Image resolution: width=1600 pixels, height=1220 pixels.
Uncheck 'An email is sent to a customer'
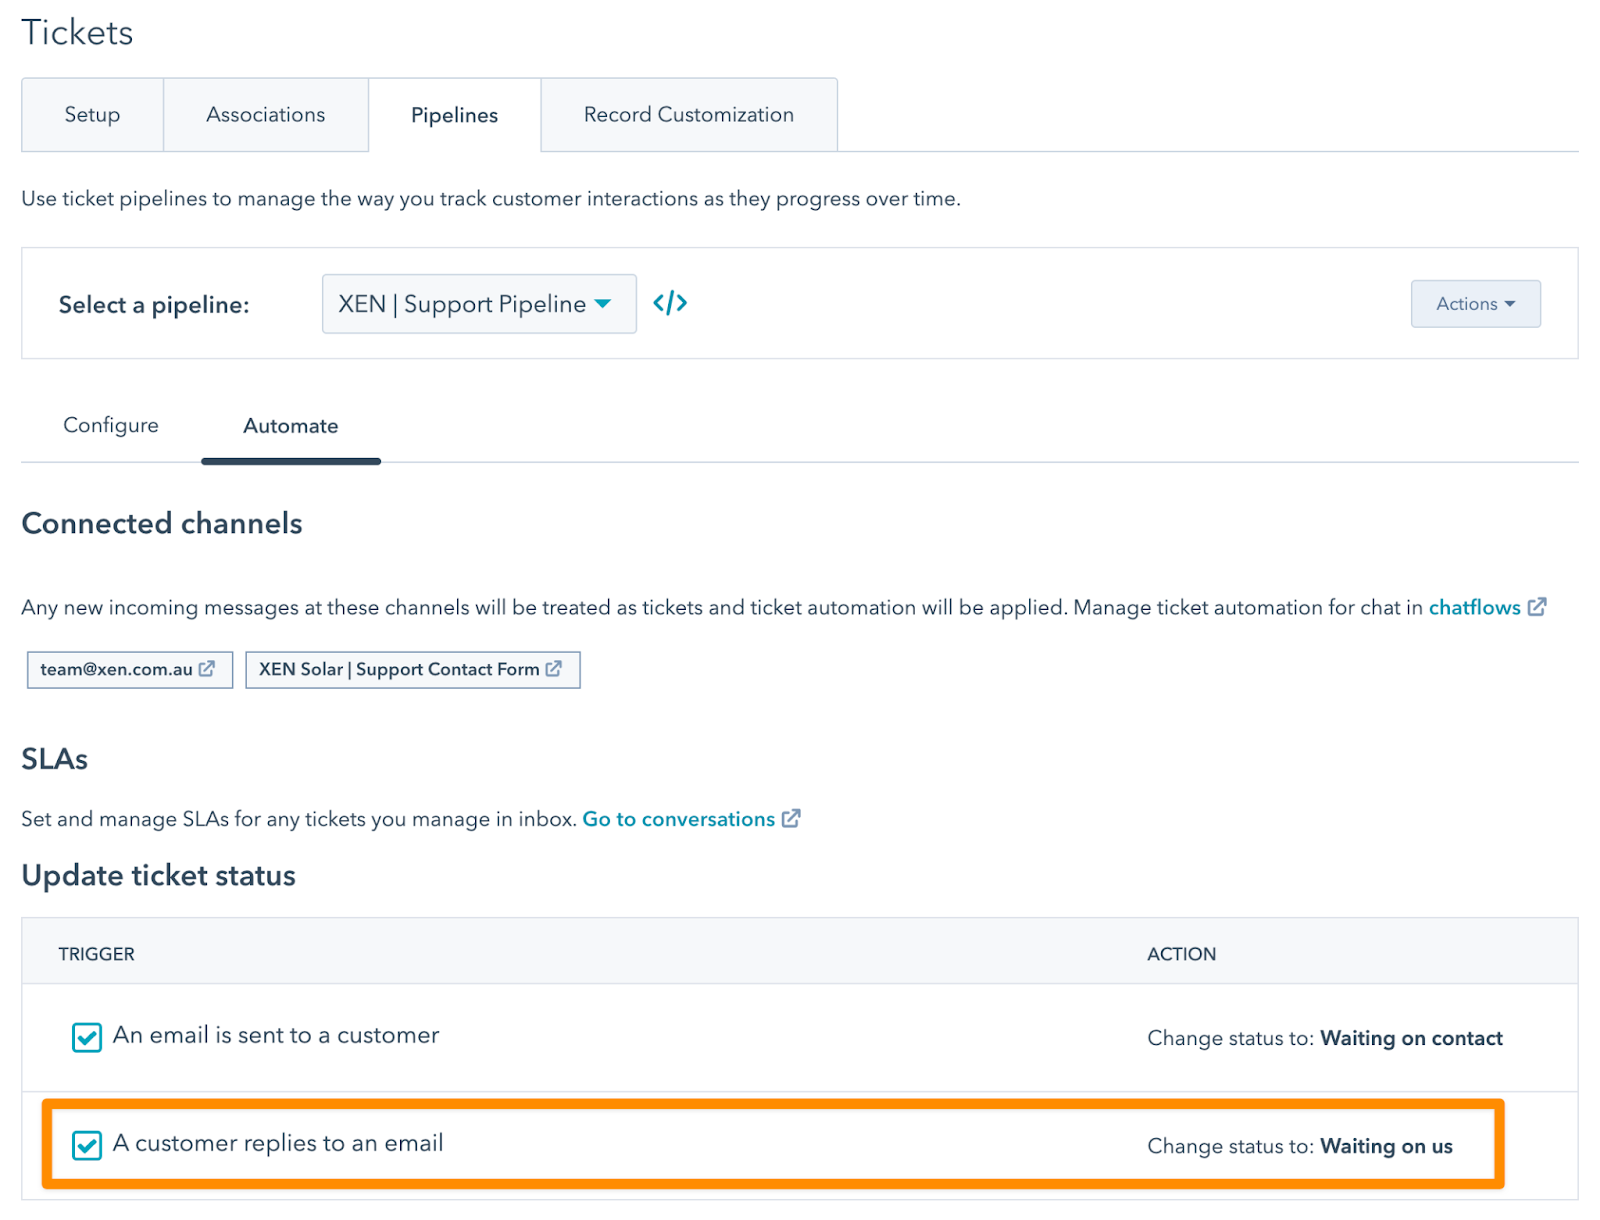click(87, 1037)
